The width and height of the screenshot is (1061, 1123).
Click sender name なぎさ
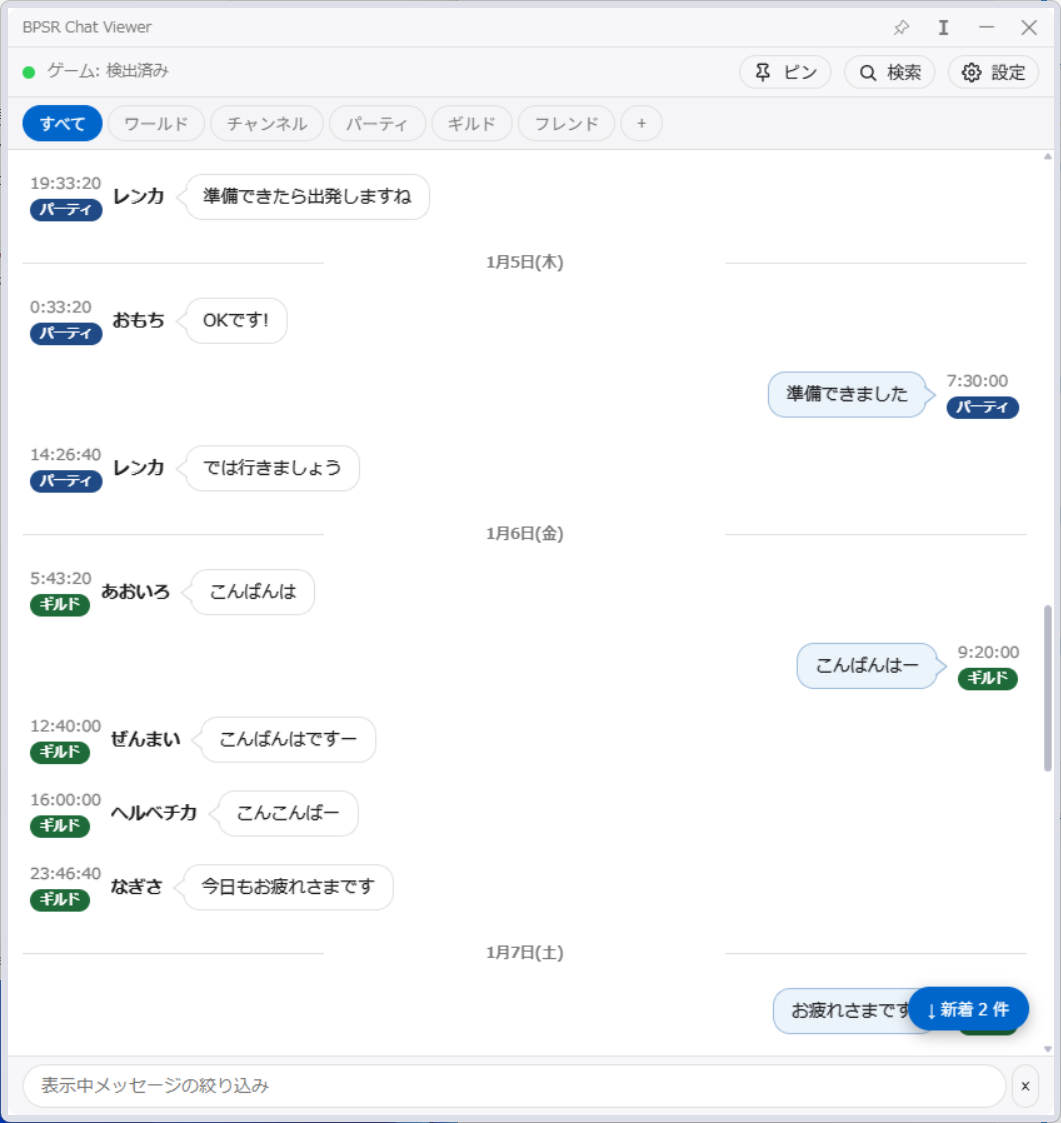click(136, 887)
